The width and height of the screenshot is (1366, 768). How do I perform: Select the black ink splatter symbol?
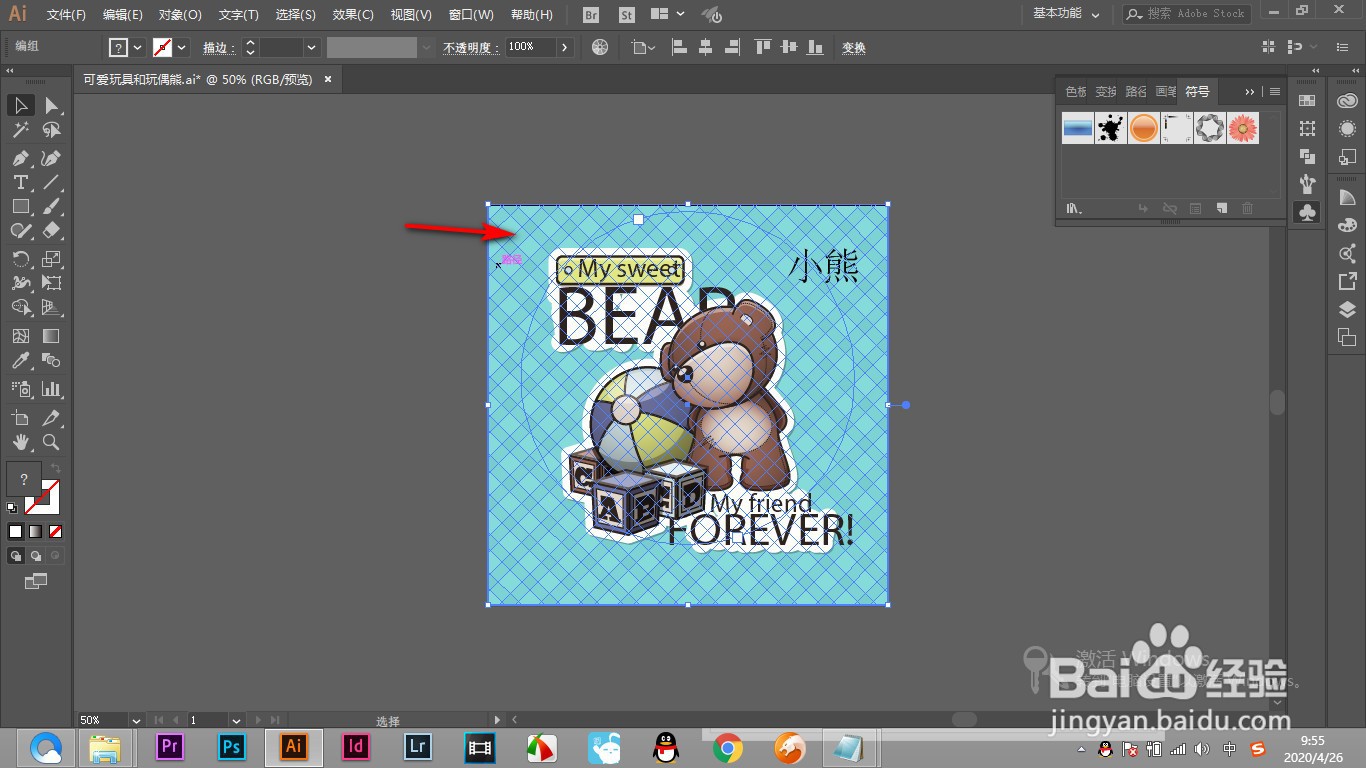(x=1110, y=128)
